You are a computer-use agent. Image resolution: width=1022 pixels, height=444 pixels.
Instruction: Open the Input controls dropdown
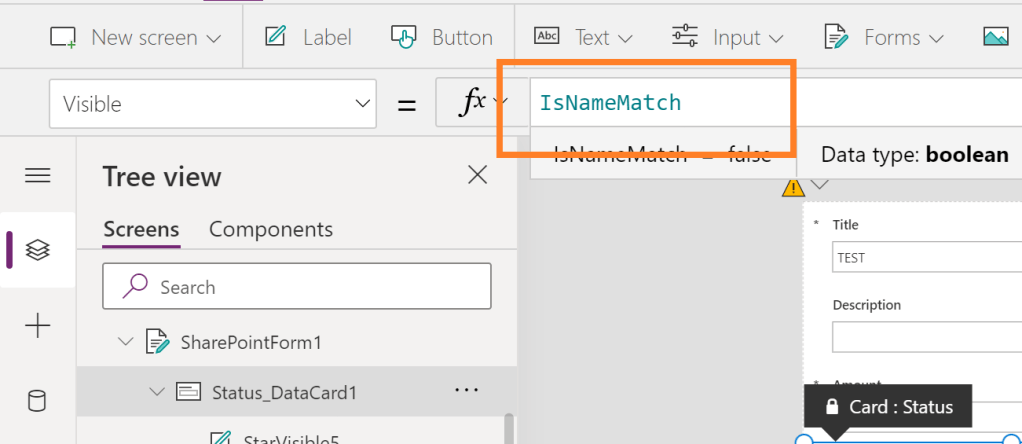(x=727, y=38)
